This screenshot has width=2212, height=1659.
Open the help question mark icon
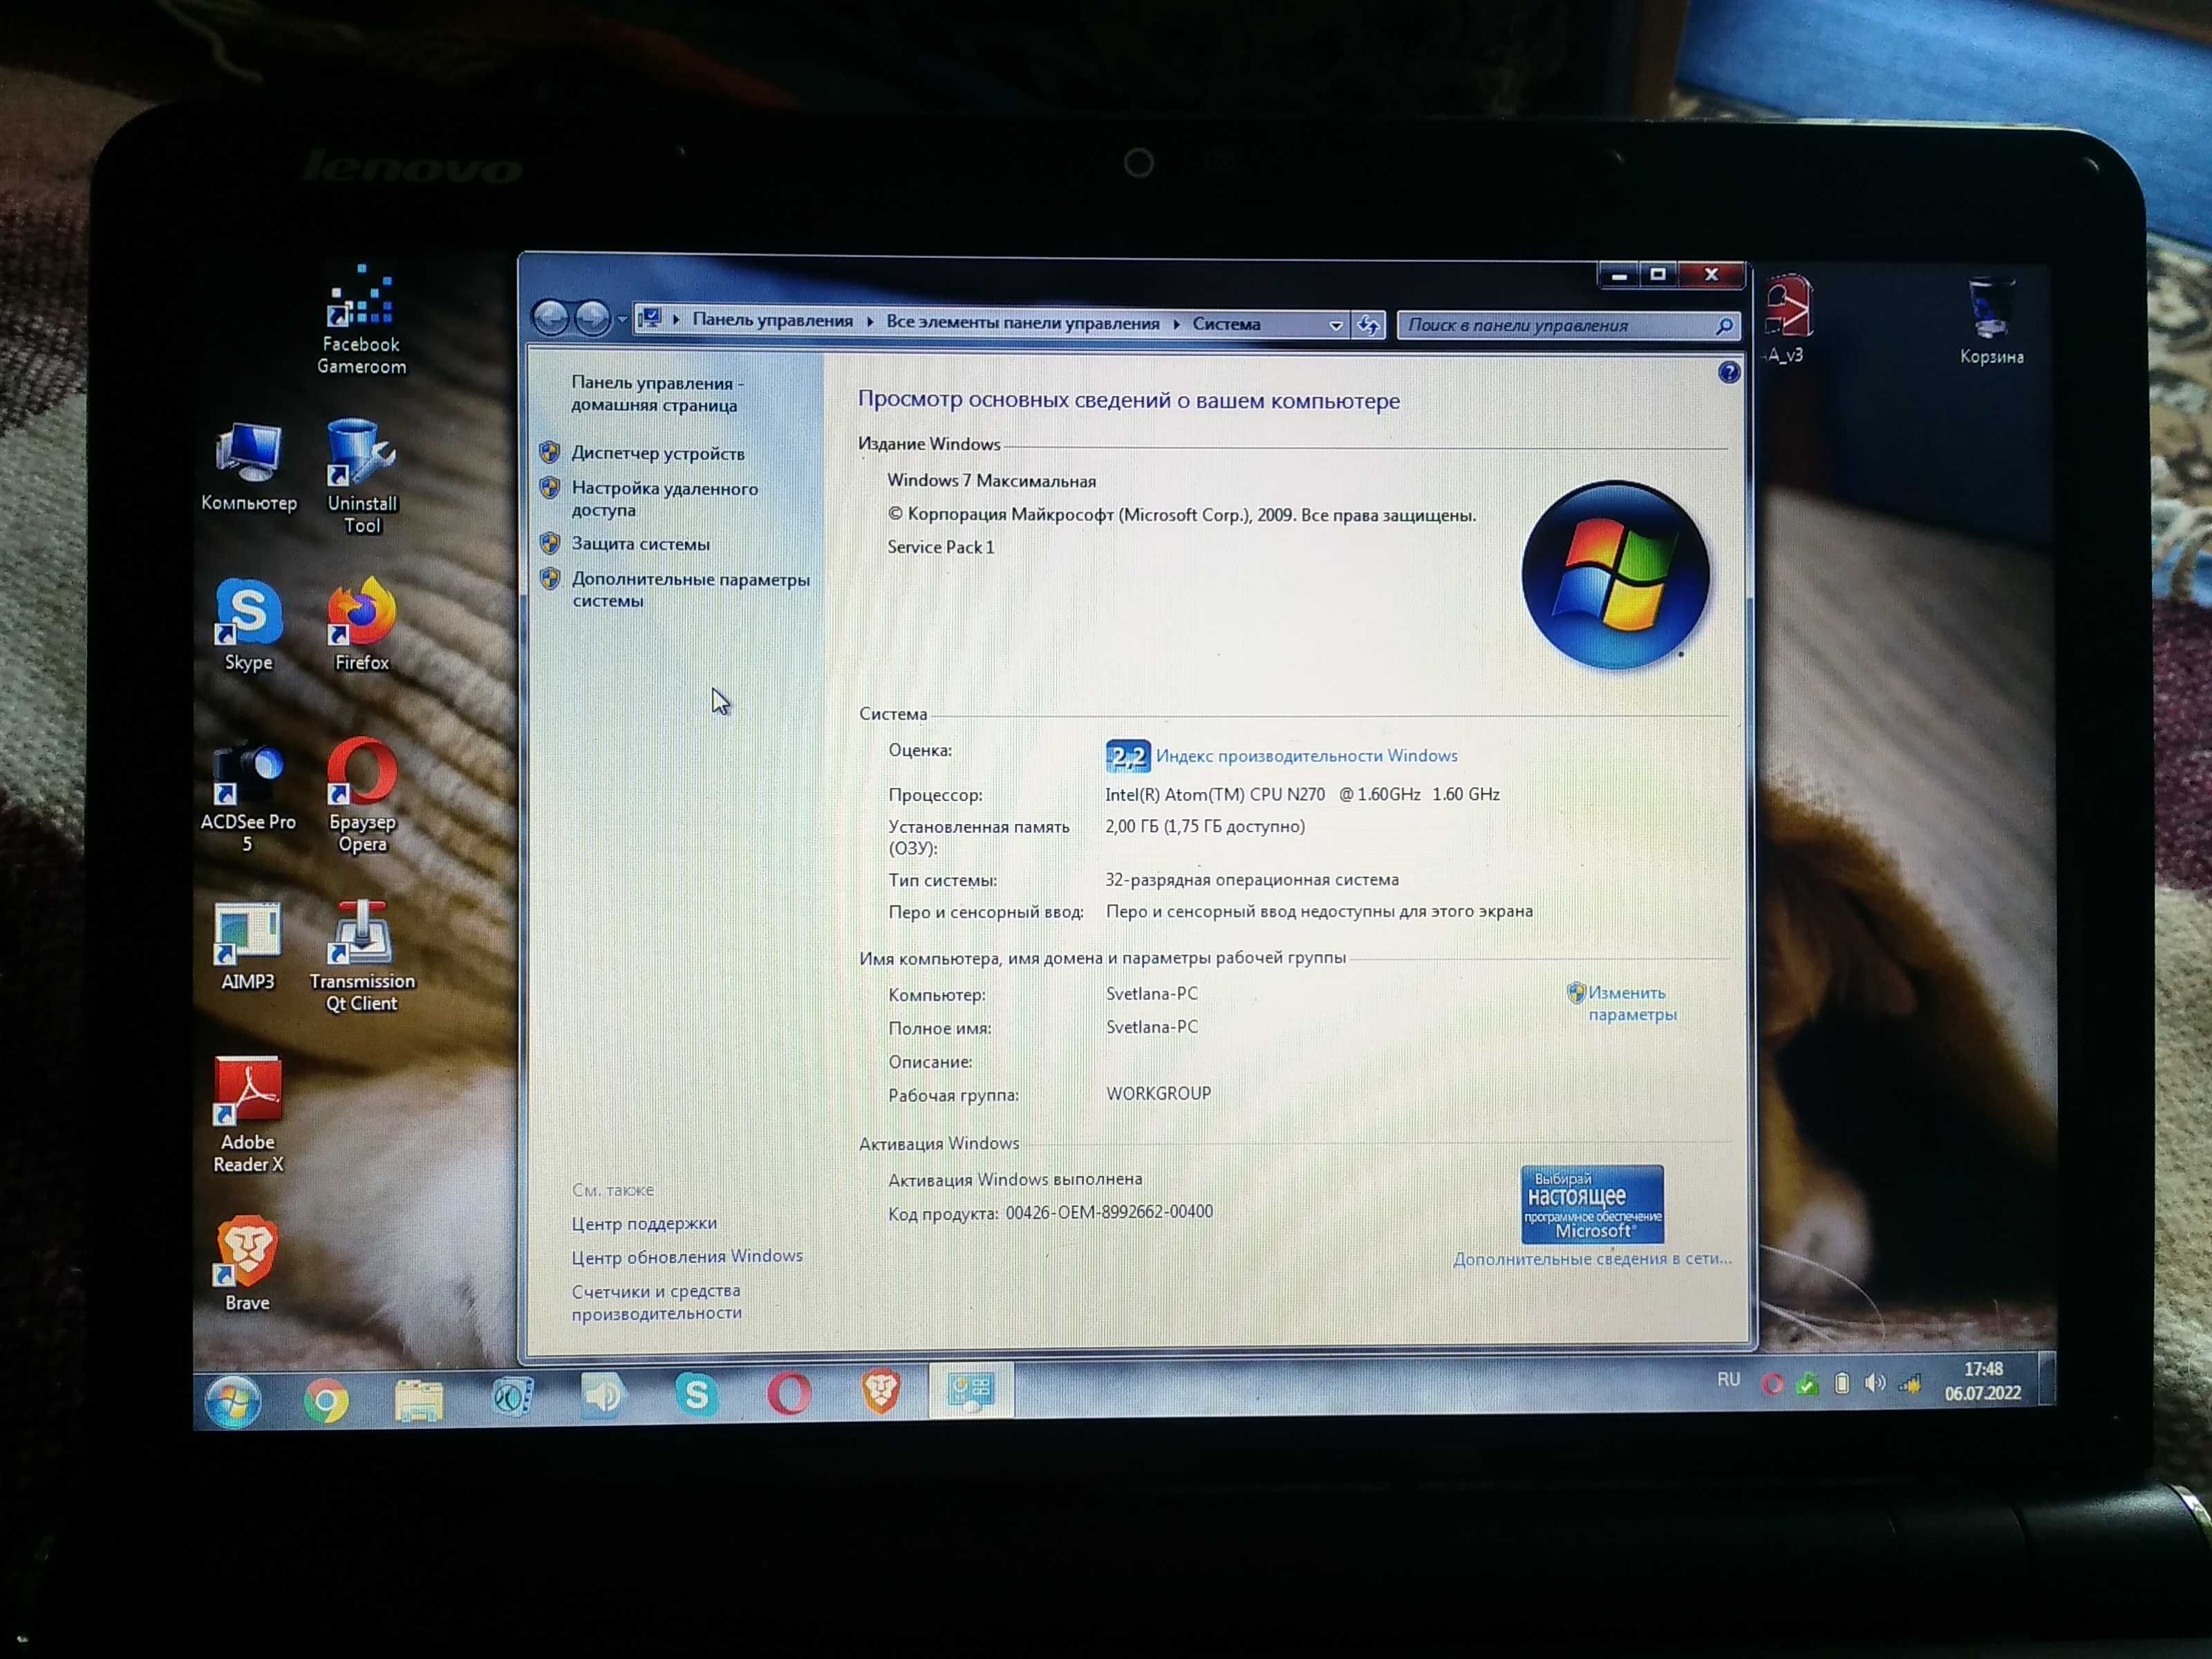(1729, 373)
